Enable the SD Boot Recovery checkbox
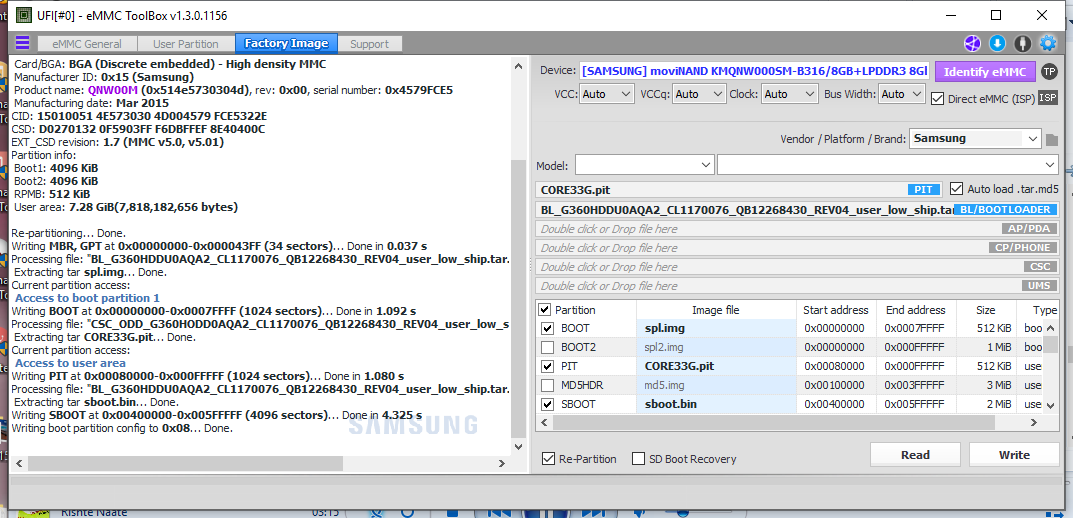This screenshot has width=1073, height=518. click(x=638, y=458)
